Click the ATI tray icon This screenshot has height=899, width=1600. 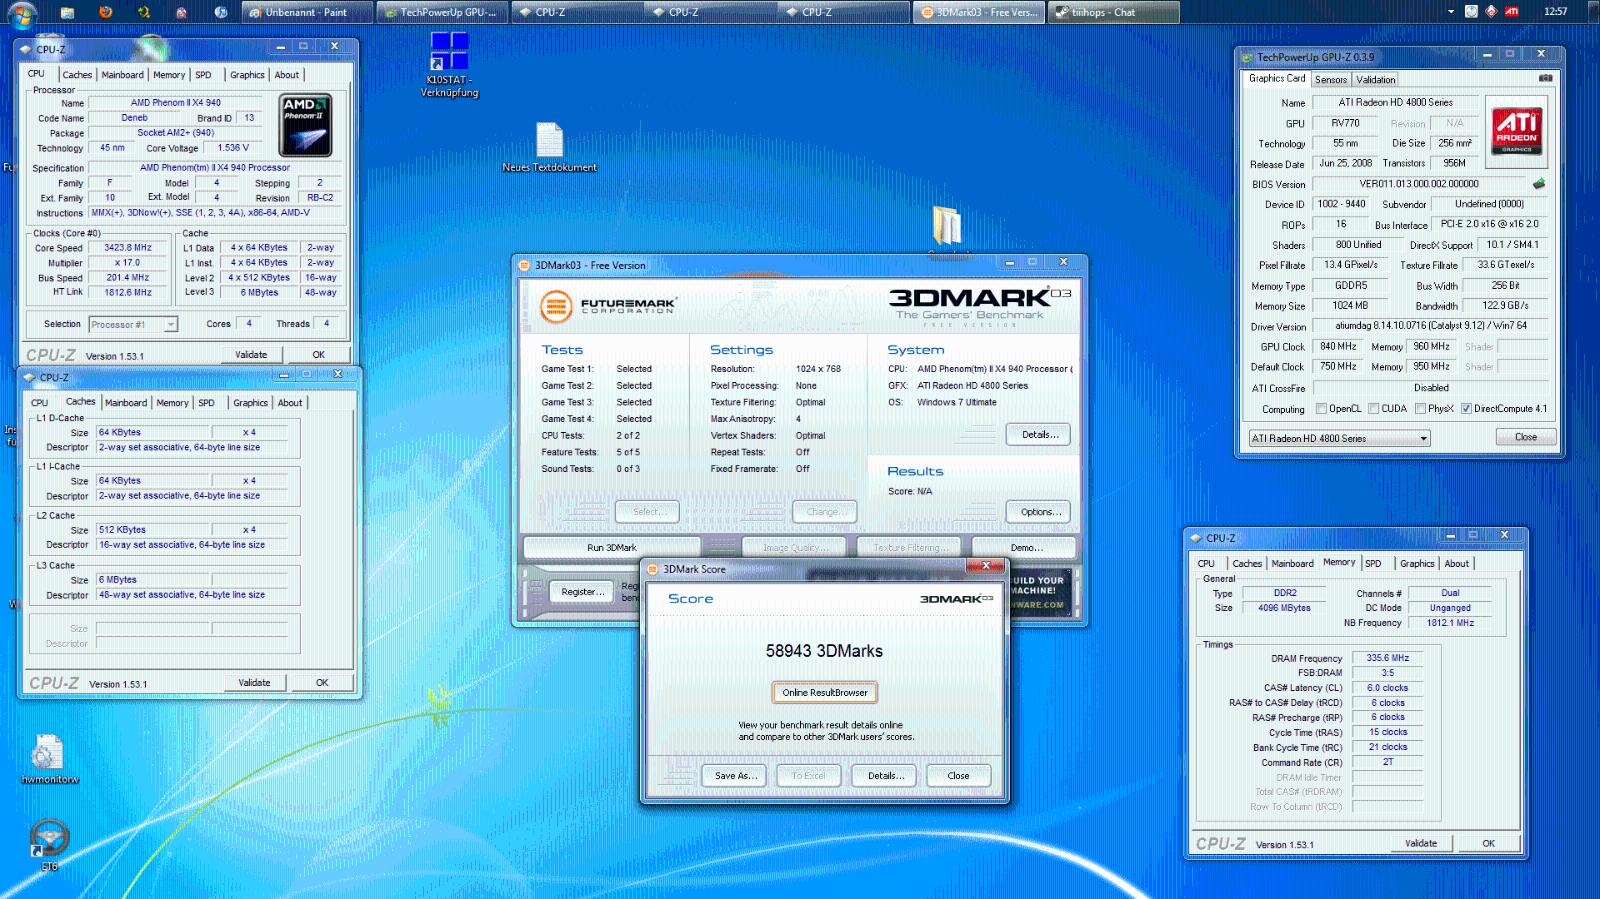[1512, 12]
